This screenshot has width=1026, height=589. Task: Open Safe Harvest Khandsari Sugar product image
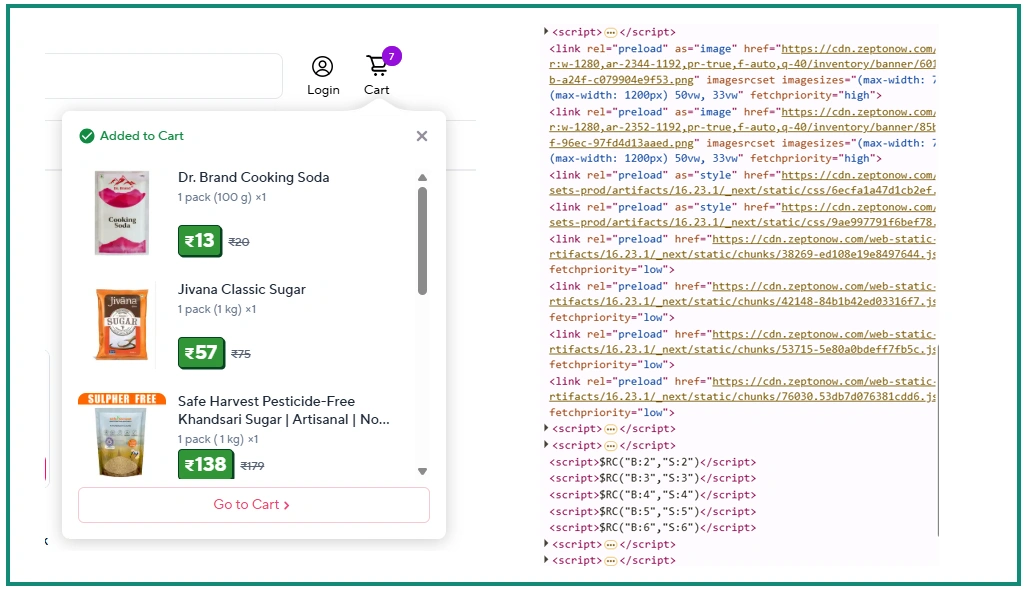pyautogui.click(x=122, y=435)
